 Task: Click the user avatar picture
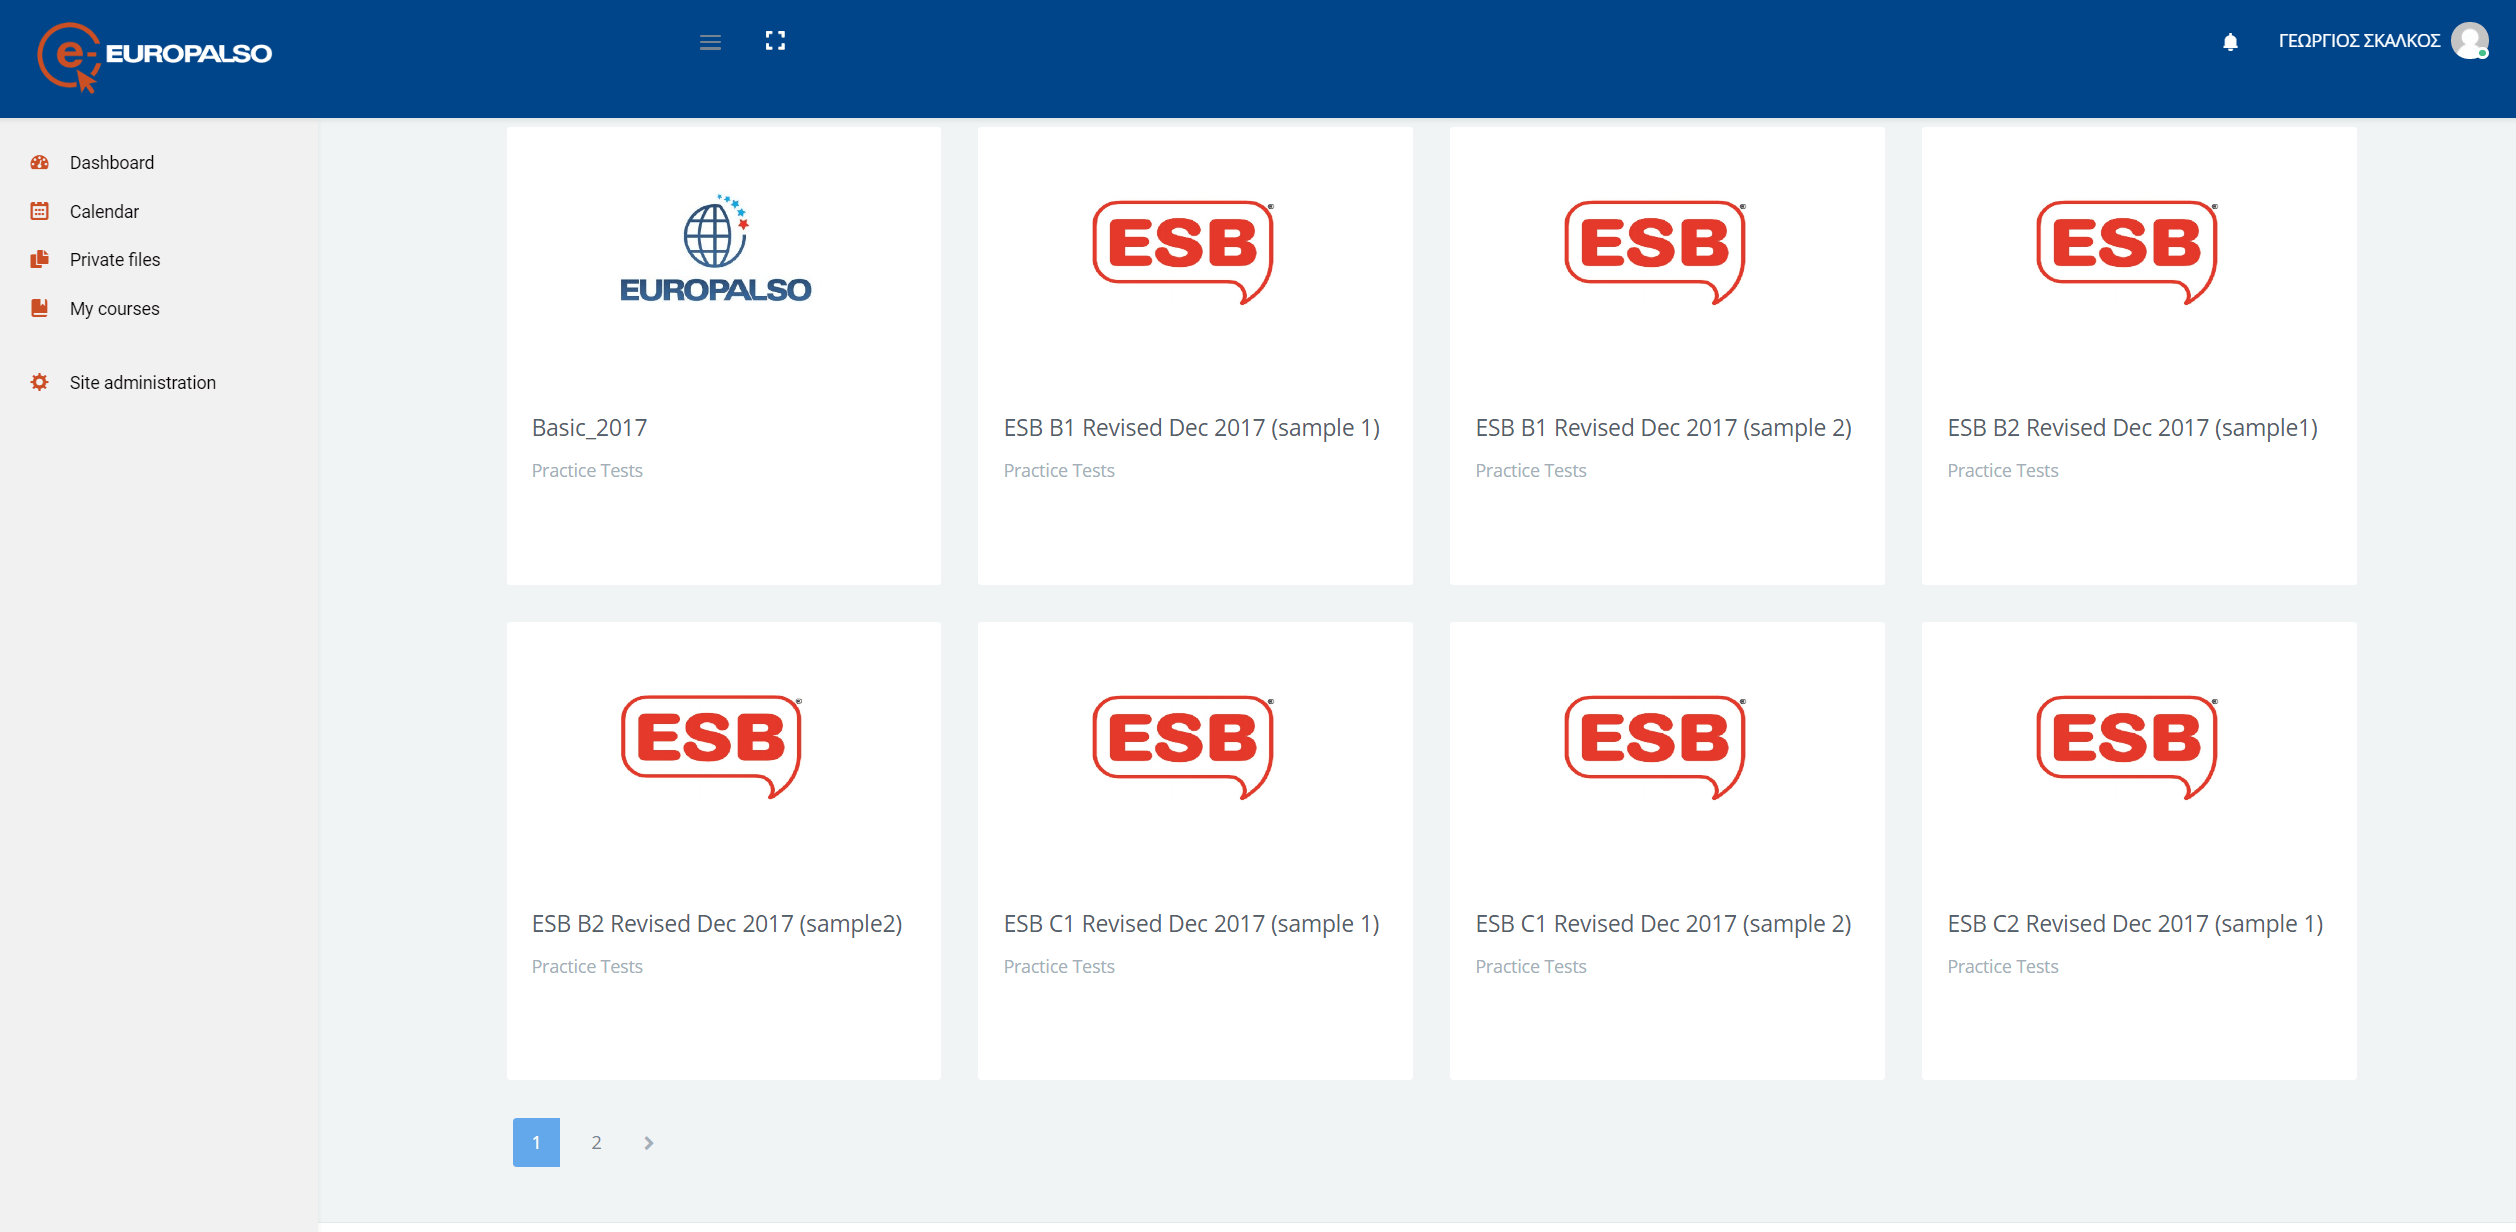[2470, 41]
